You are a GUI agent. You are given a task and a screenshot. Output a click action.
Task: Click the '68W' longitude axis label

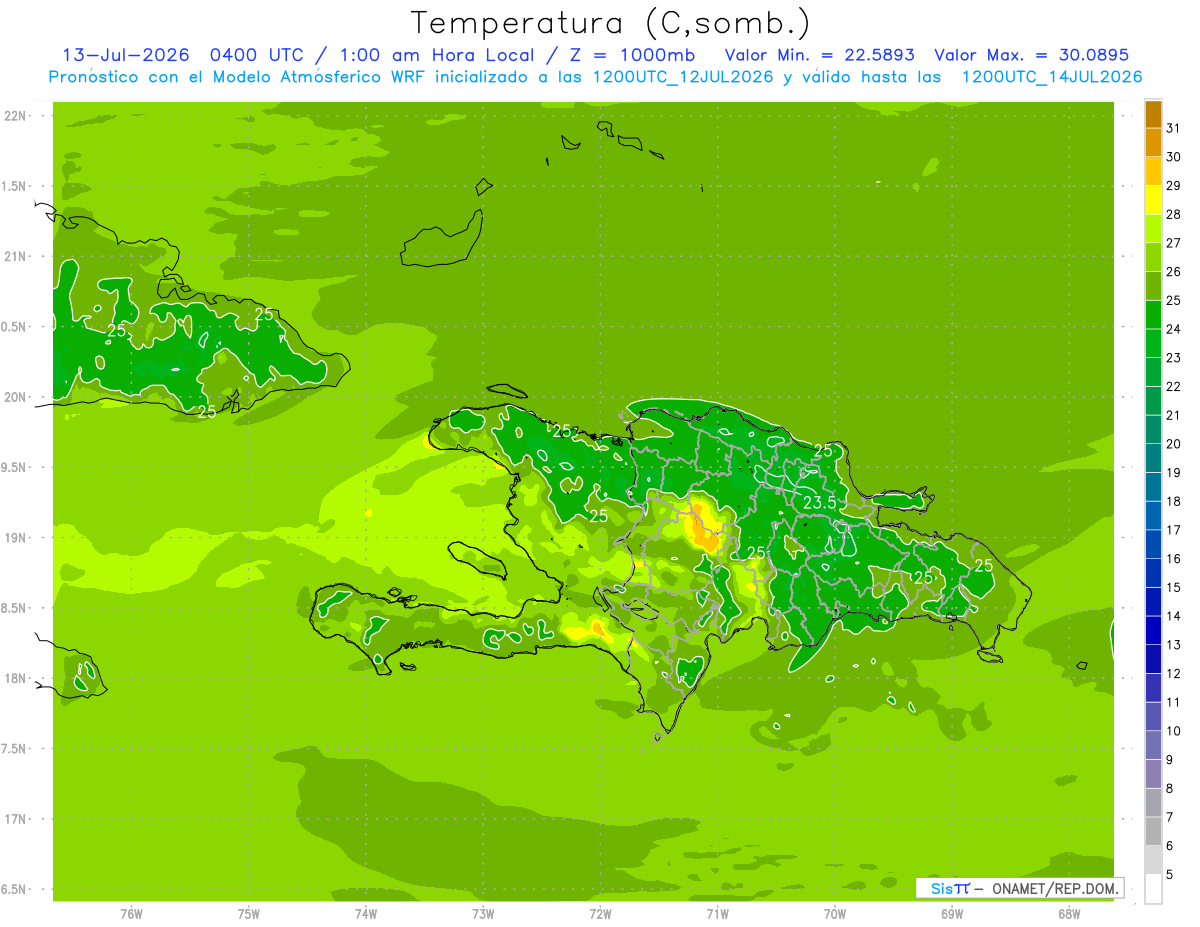point(1069,914)
